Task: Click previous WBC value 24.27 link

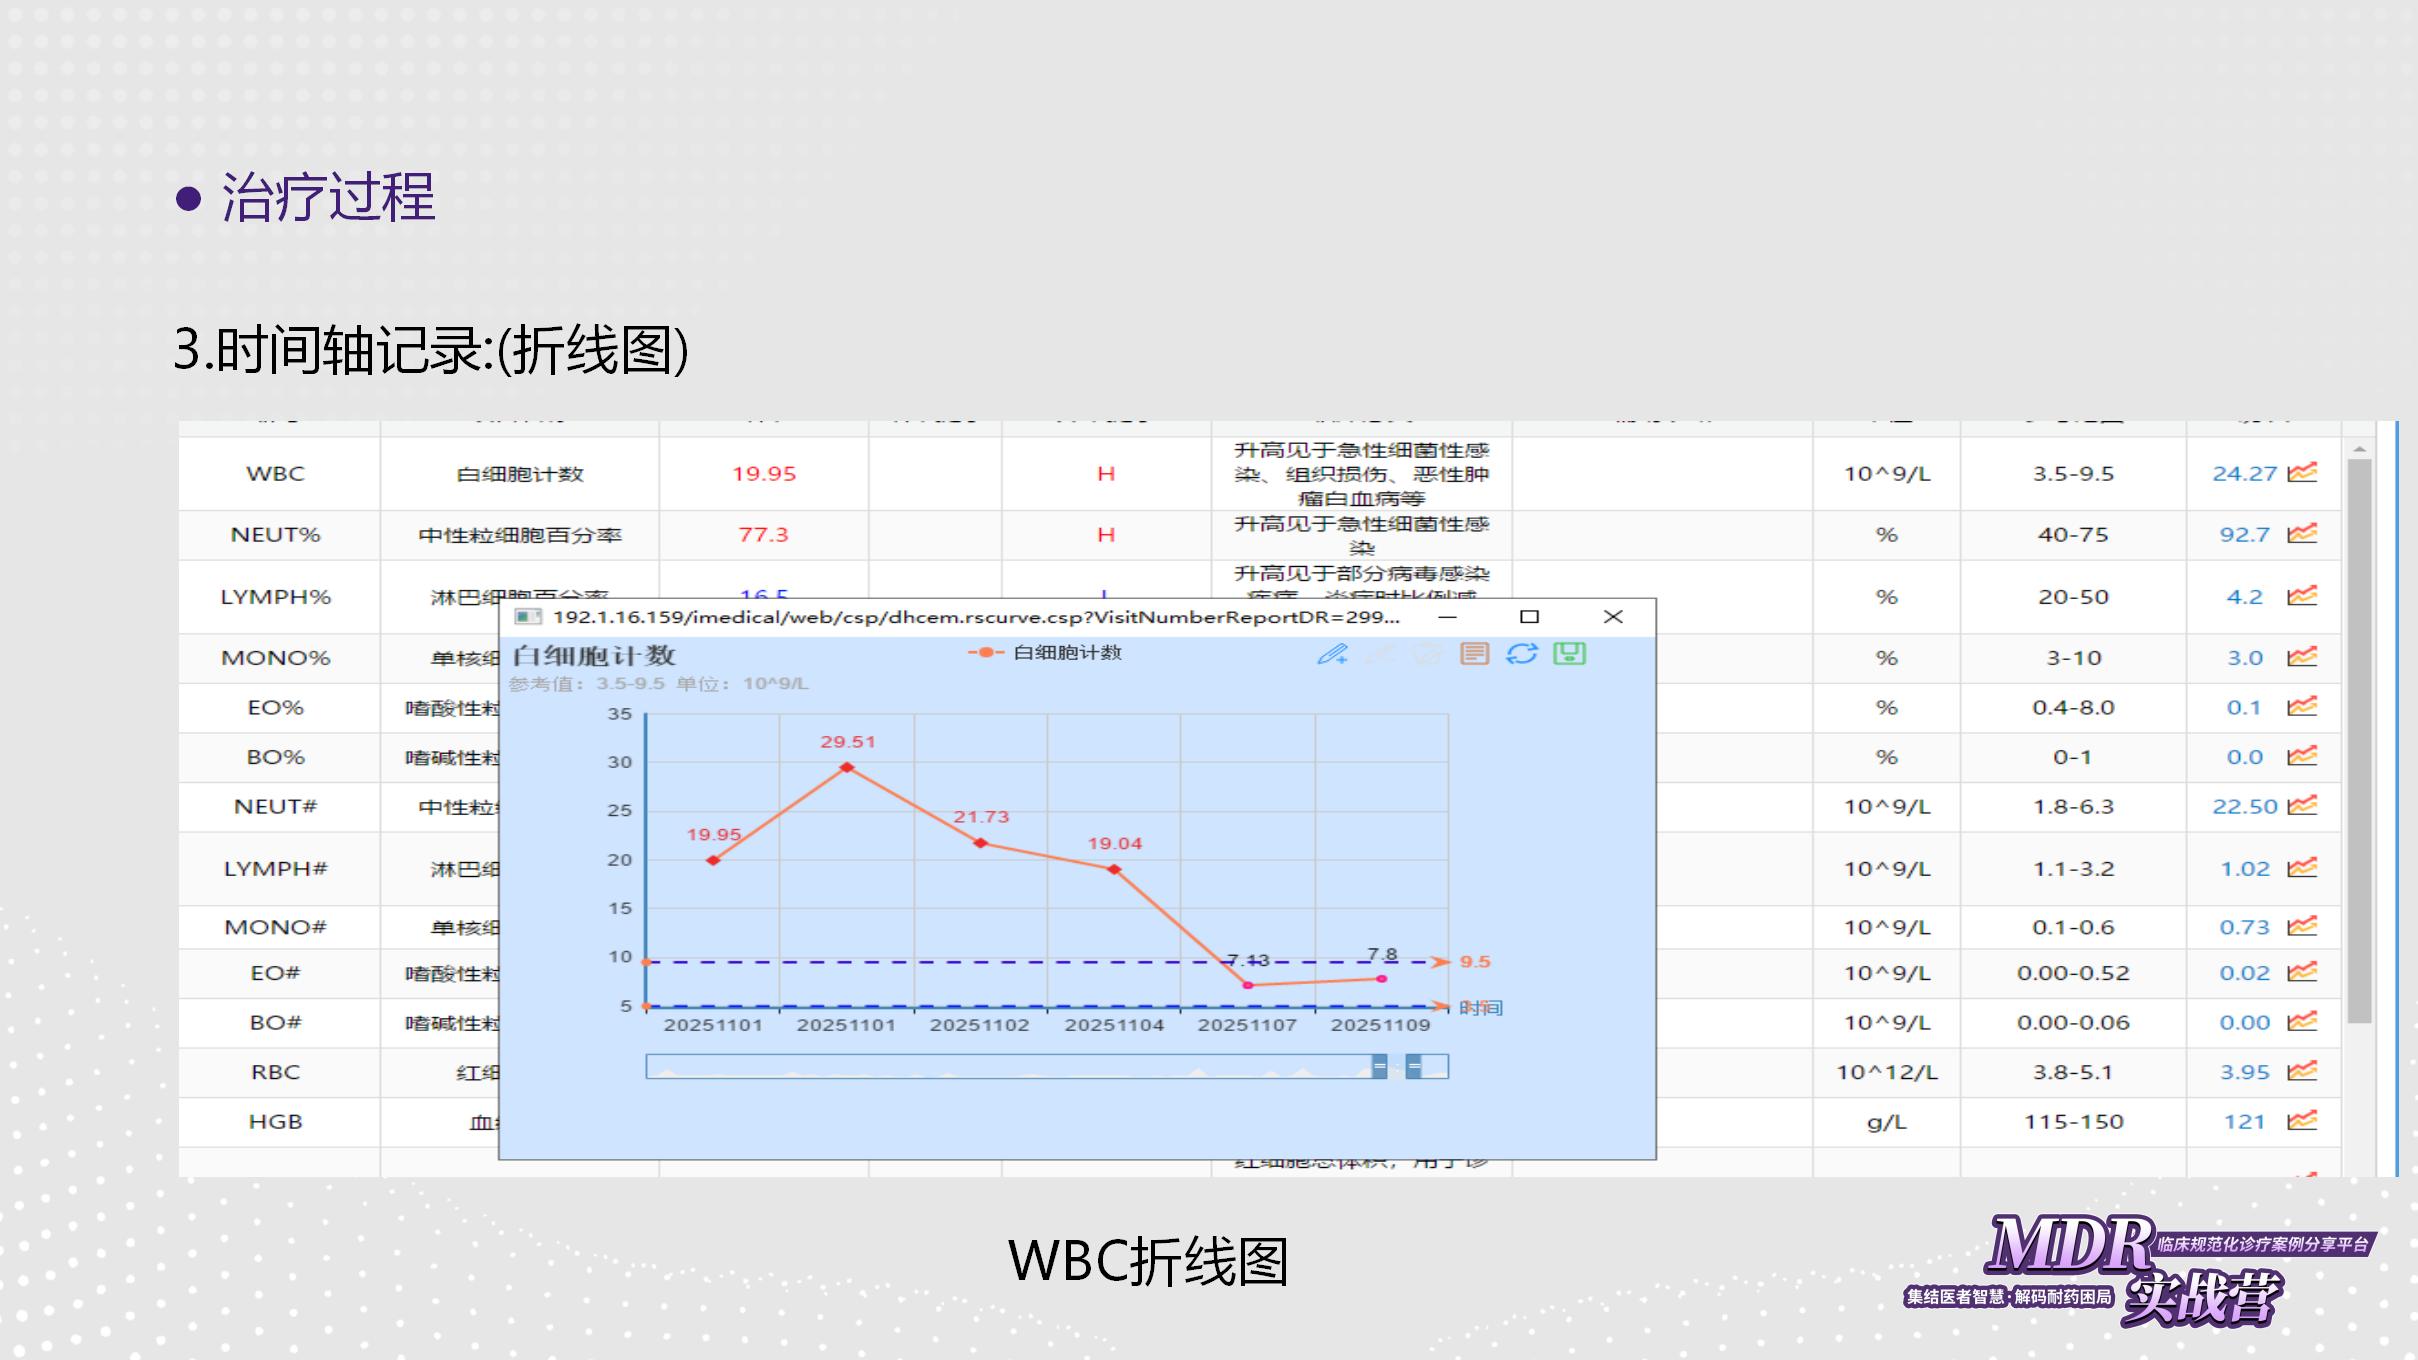Action: click(2244, 473)
